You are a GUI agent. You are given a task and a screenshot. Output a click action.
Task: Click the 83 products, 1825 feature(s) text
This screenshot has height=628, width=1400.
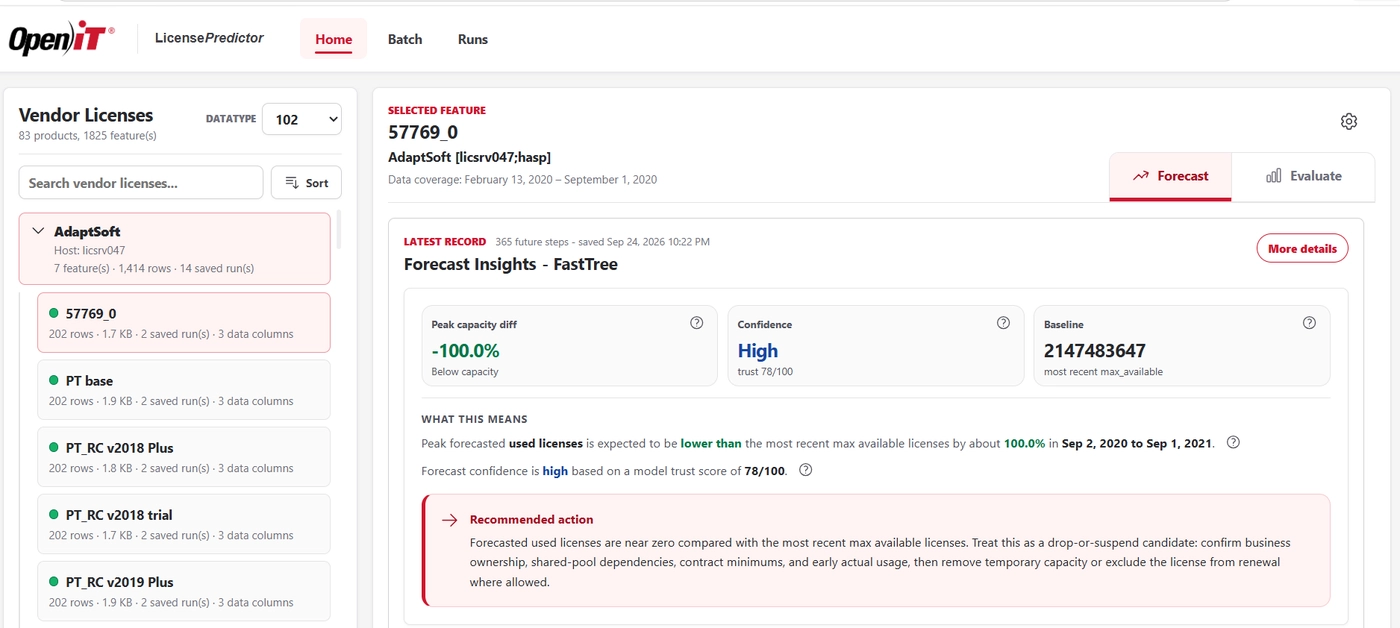point(88,136)
